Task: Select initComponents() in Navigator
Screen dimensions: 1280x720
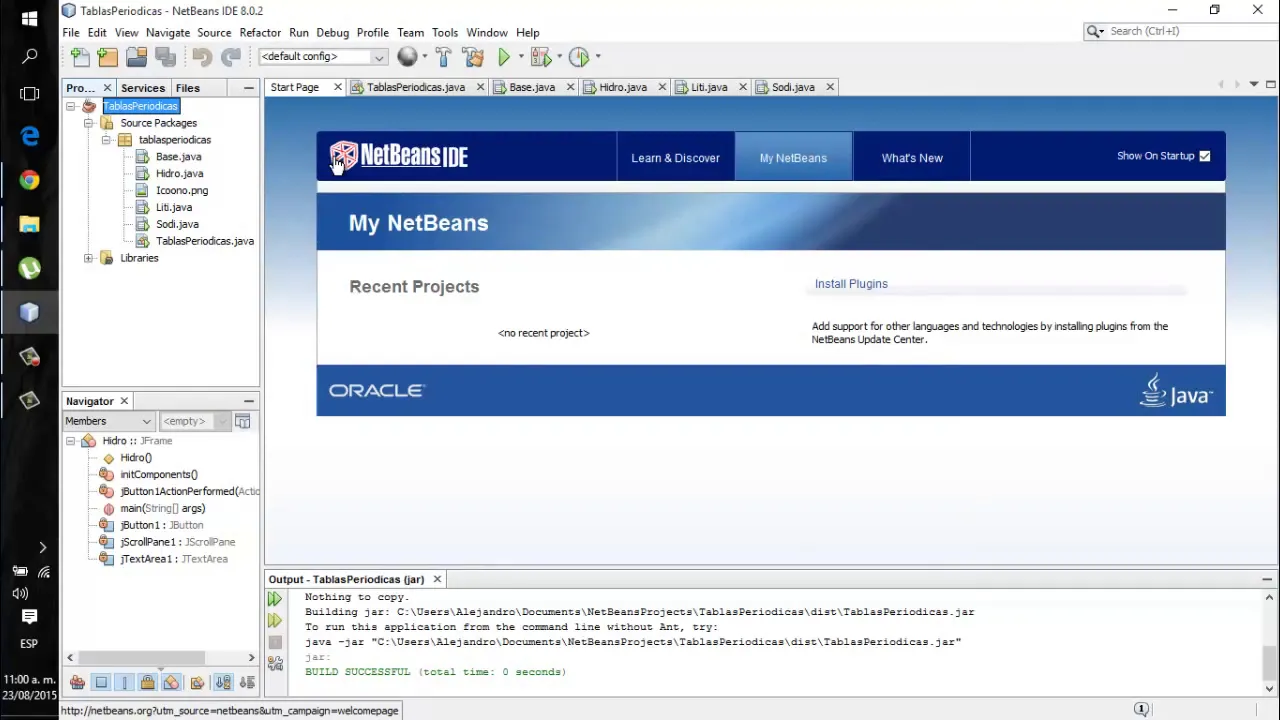Action: tap(159, 475)
